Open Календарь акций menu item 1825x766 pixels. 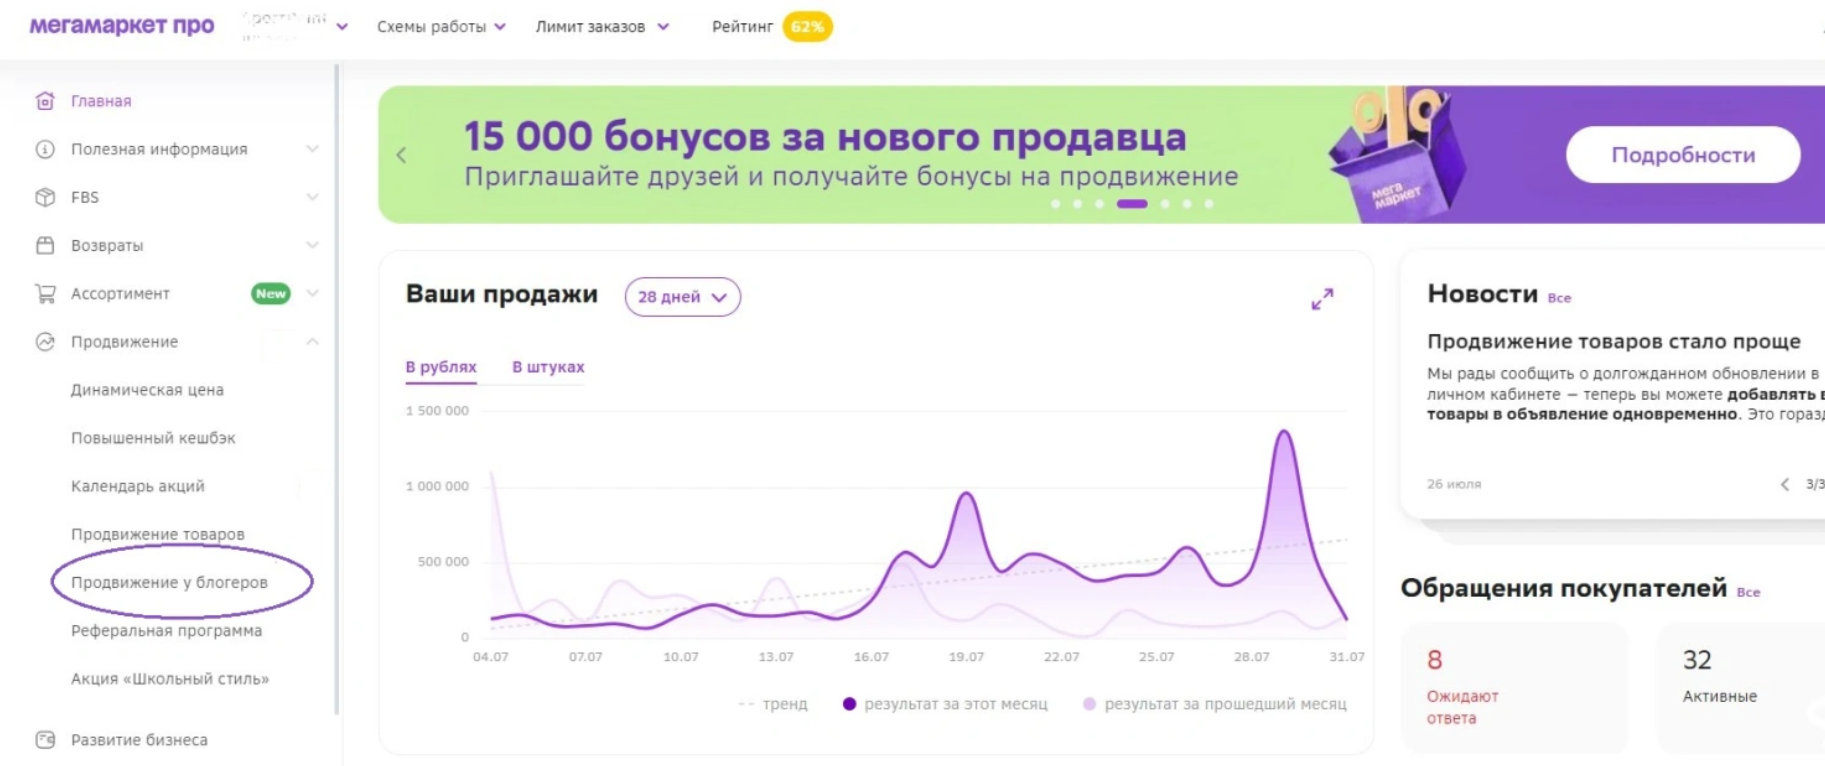(x=137, y=486)
